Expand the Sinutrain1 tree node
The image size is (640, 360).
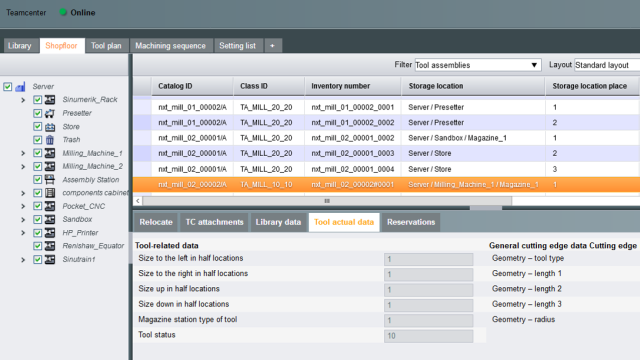coord(23,260)
